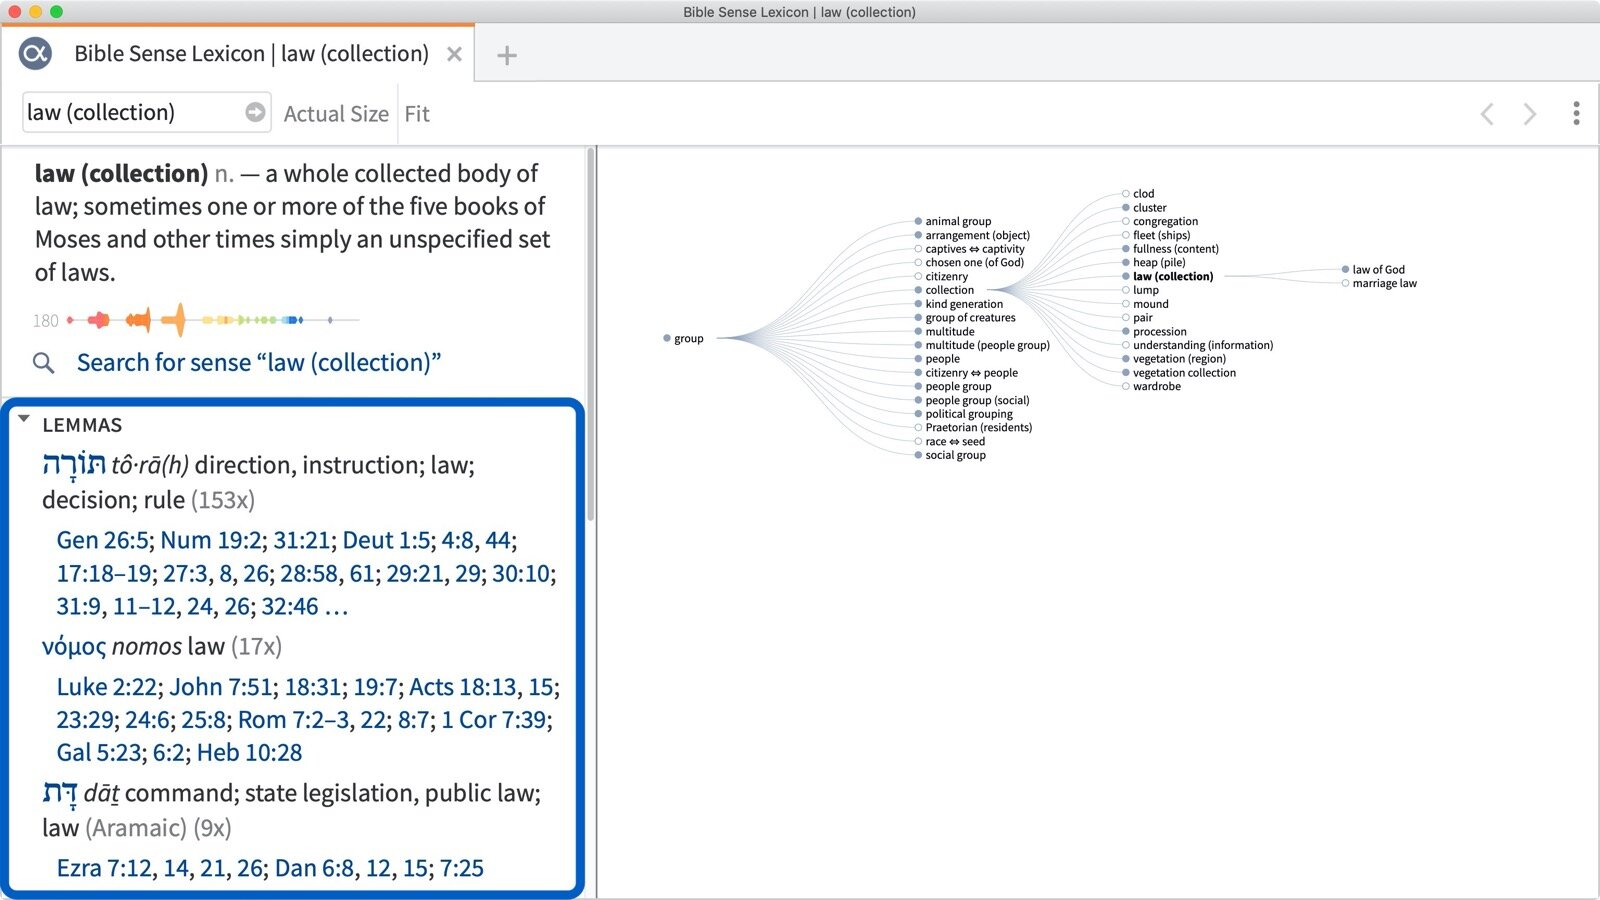
Task: Open a new tab with the plus button
Action: [507, 55]
